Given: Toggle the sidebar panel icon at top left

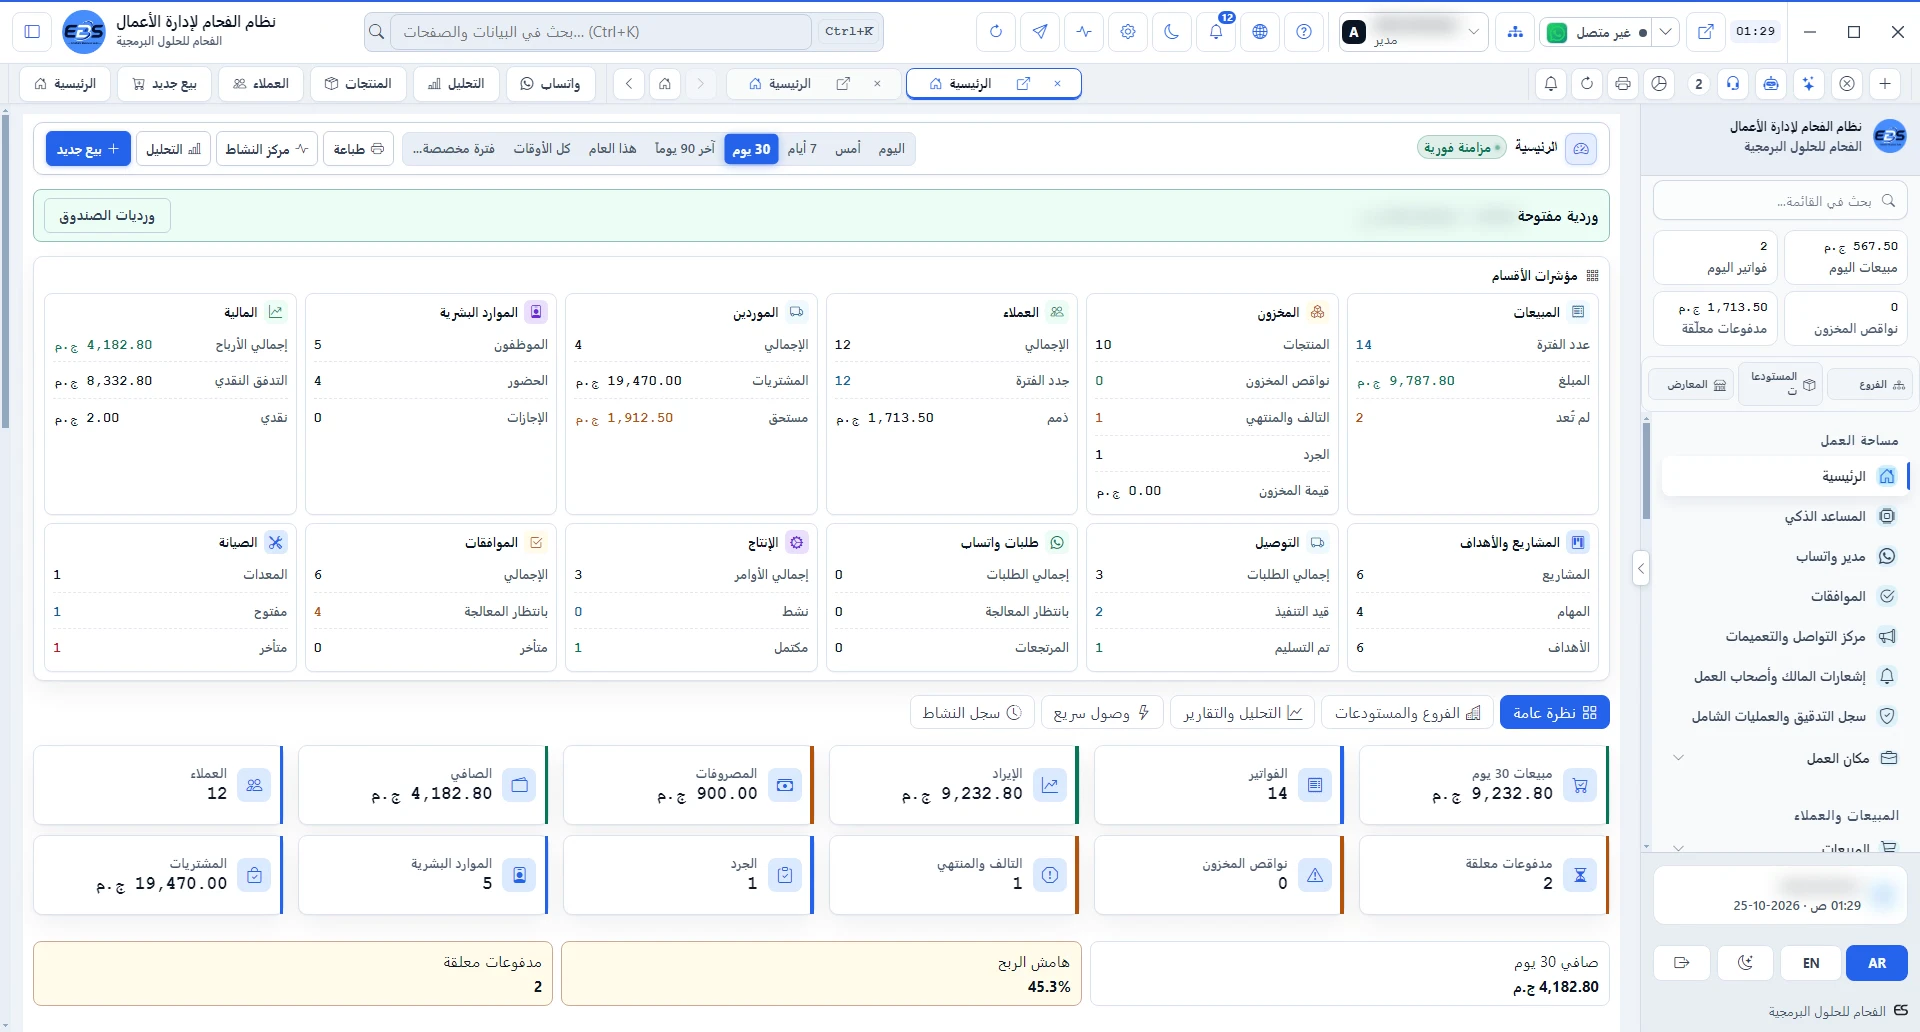Looking at the screenshot, I should 32,32.
